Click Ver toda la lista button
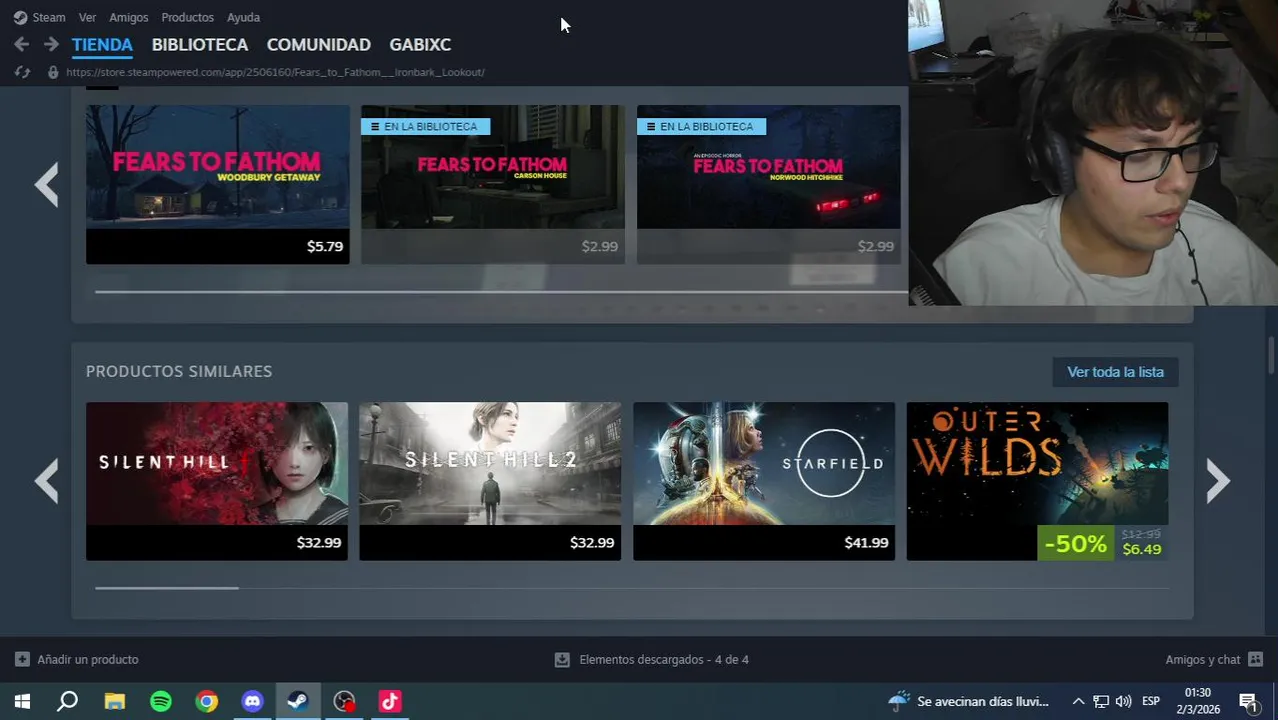Viewport: 1278px width, 720px height. click(x=1115, y=372)
